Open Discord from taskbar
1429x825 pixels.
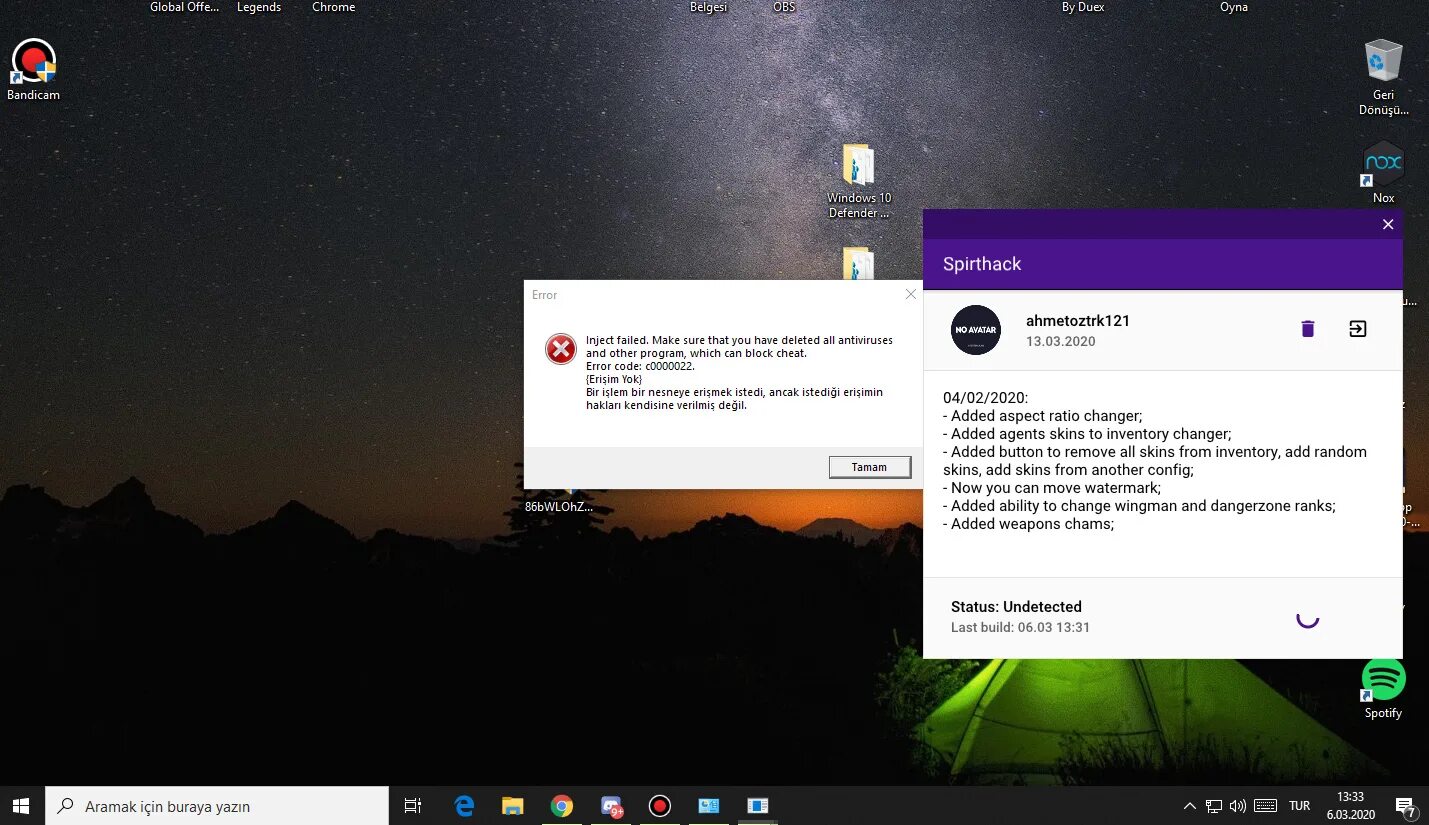pyautogui.click(x=611, y=806)
